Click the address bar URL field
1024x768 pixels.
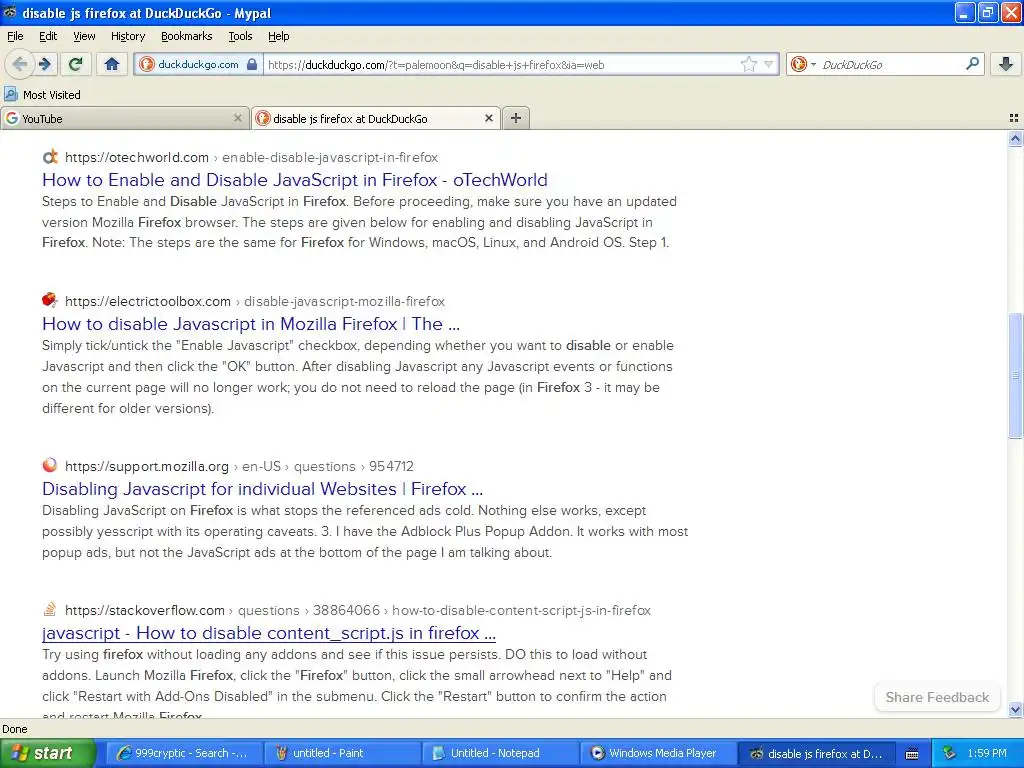[x=500, y=64]
